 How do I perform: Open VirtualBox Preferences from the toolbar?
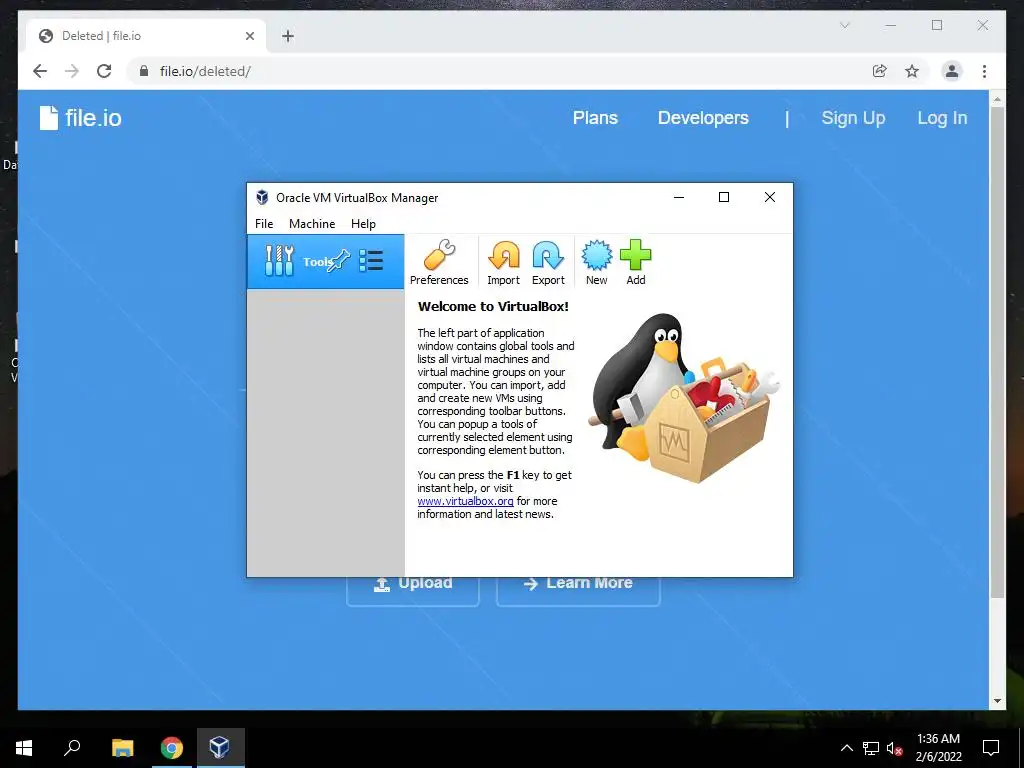coord(439,263)
